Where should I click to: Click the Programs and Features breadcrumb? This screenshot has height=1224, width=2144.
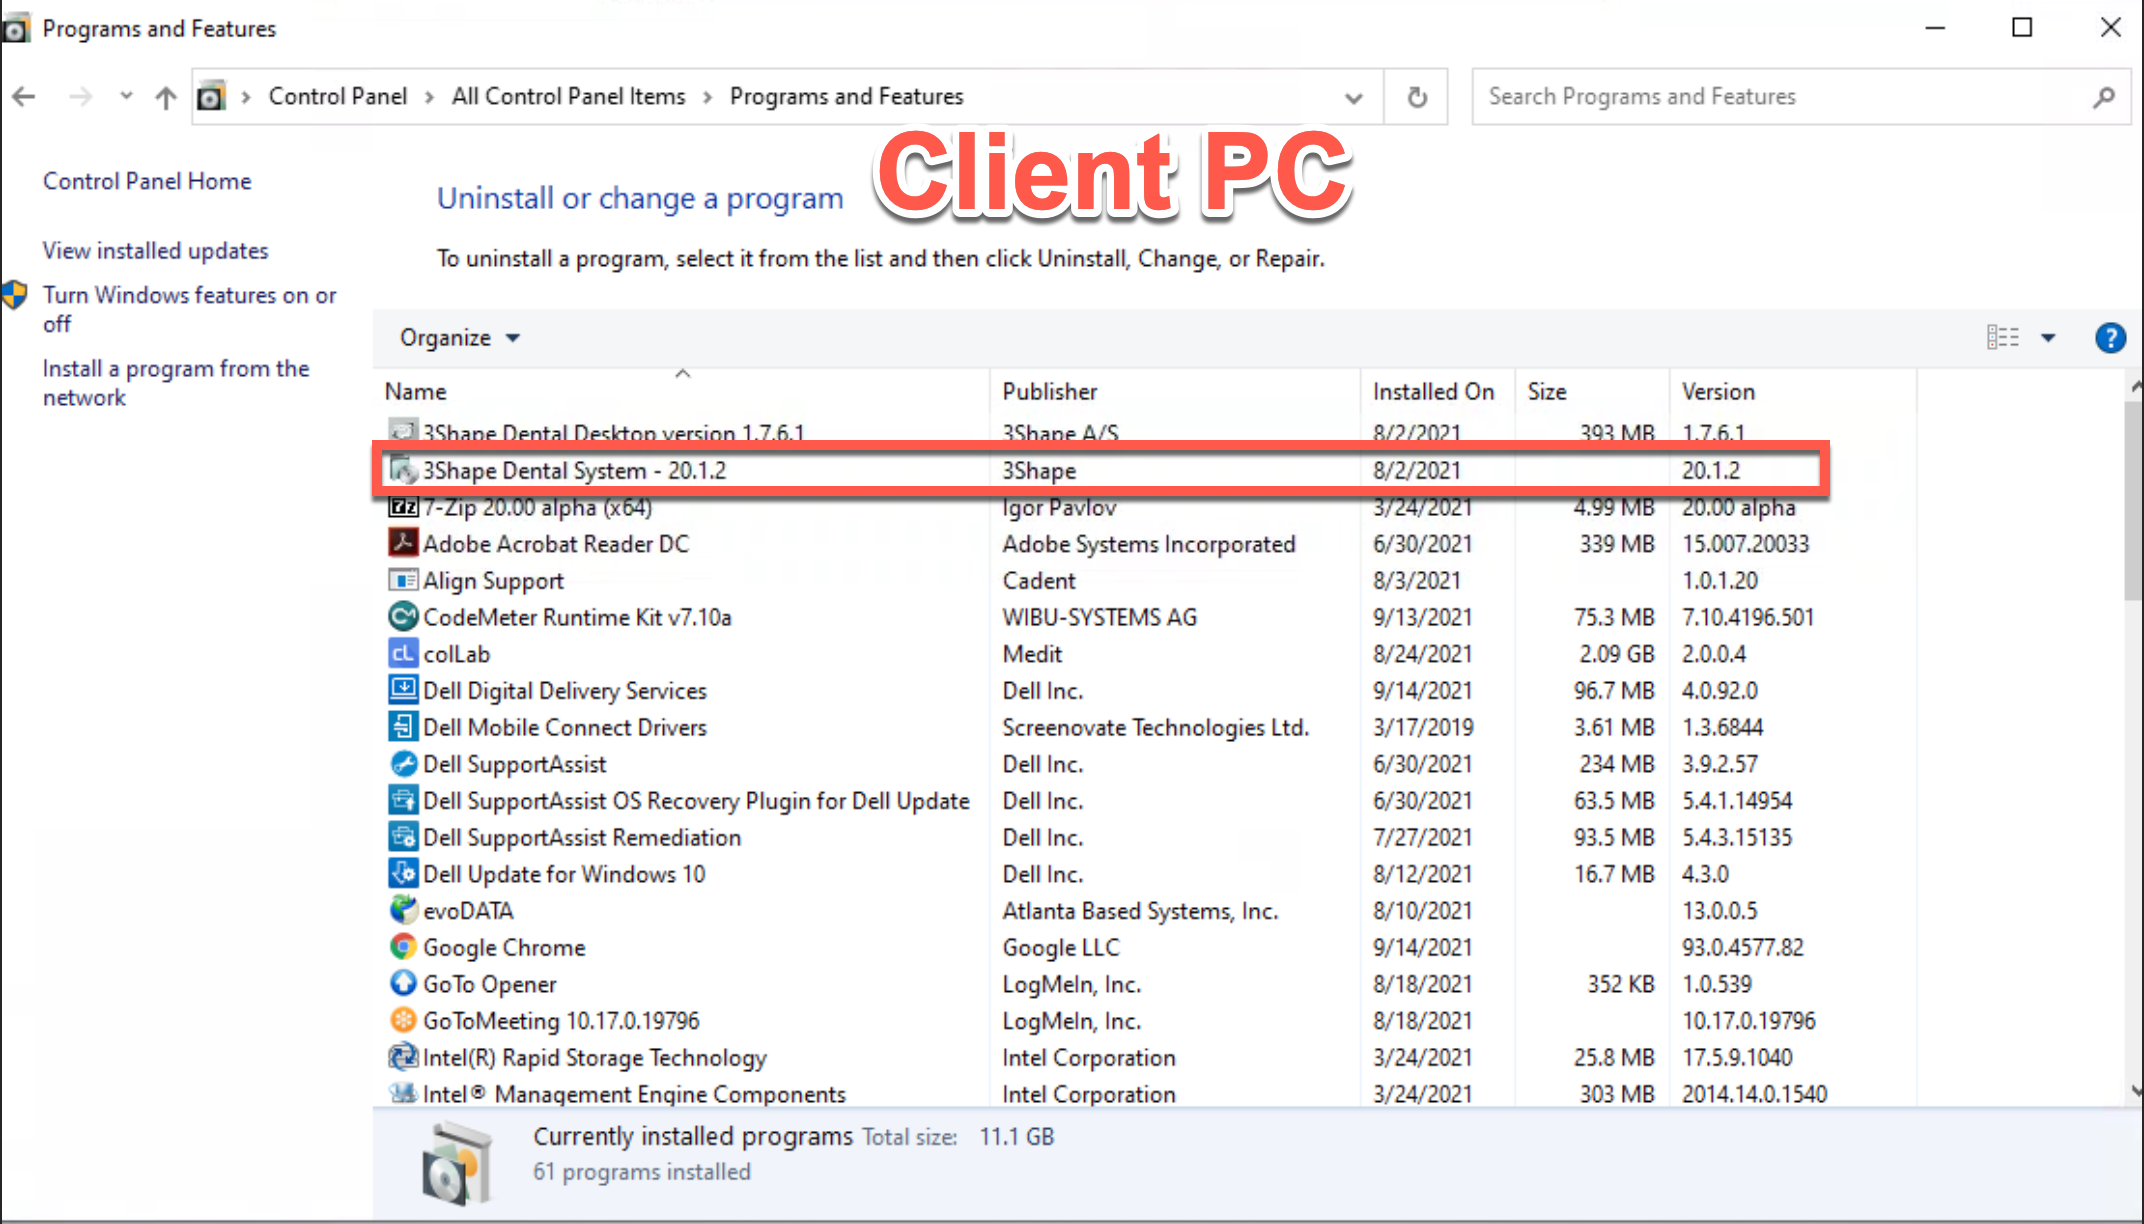coord(846,97)
